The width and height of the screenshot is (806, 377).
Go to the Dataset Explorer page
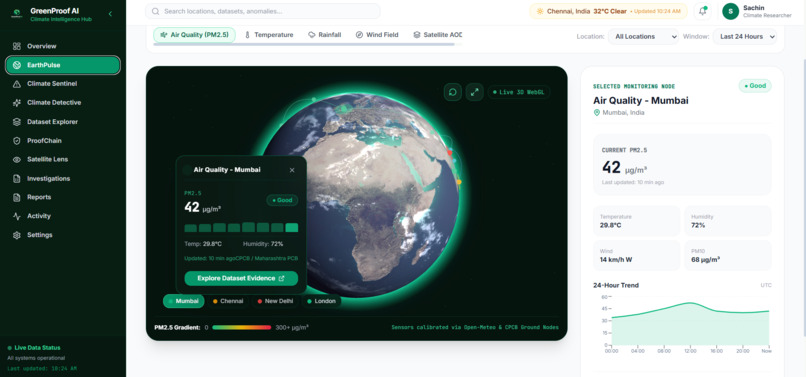63,122
